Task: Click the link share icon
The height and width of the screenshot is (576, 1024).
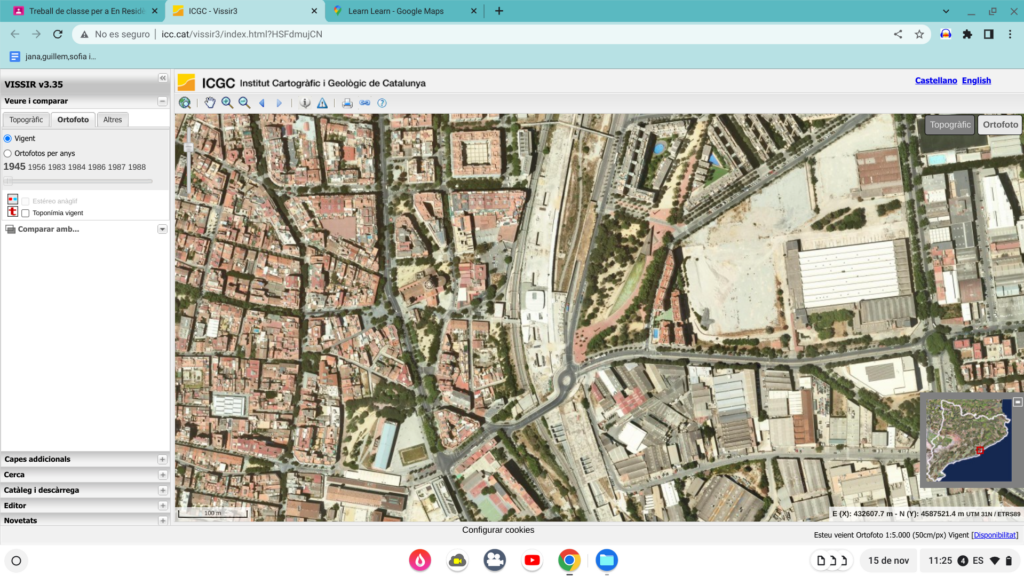Action: tap(364, 103)
